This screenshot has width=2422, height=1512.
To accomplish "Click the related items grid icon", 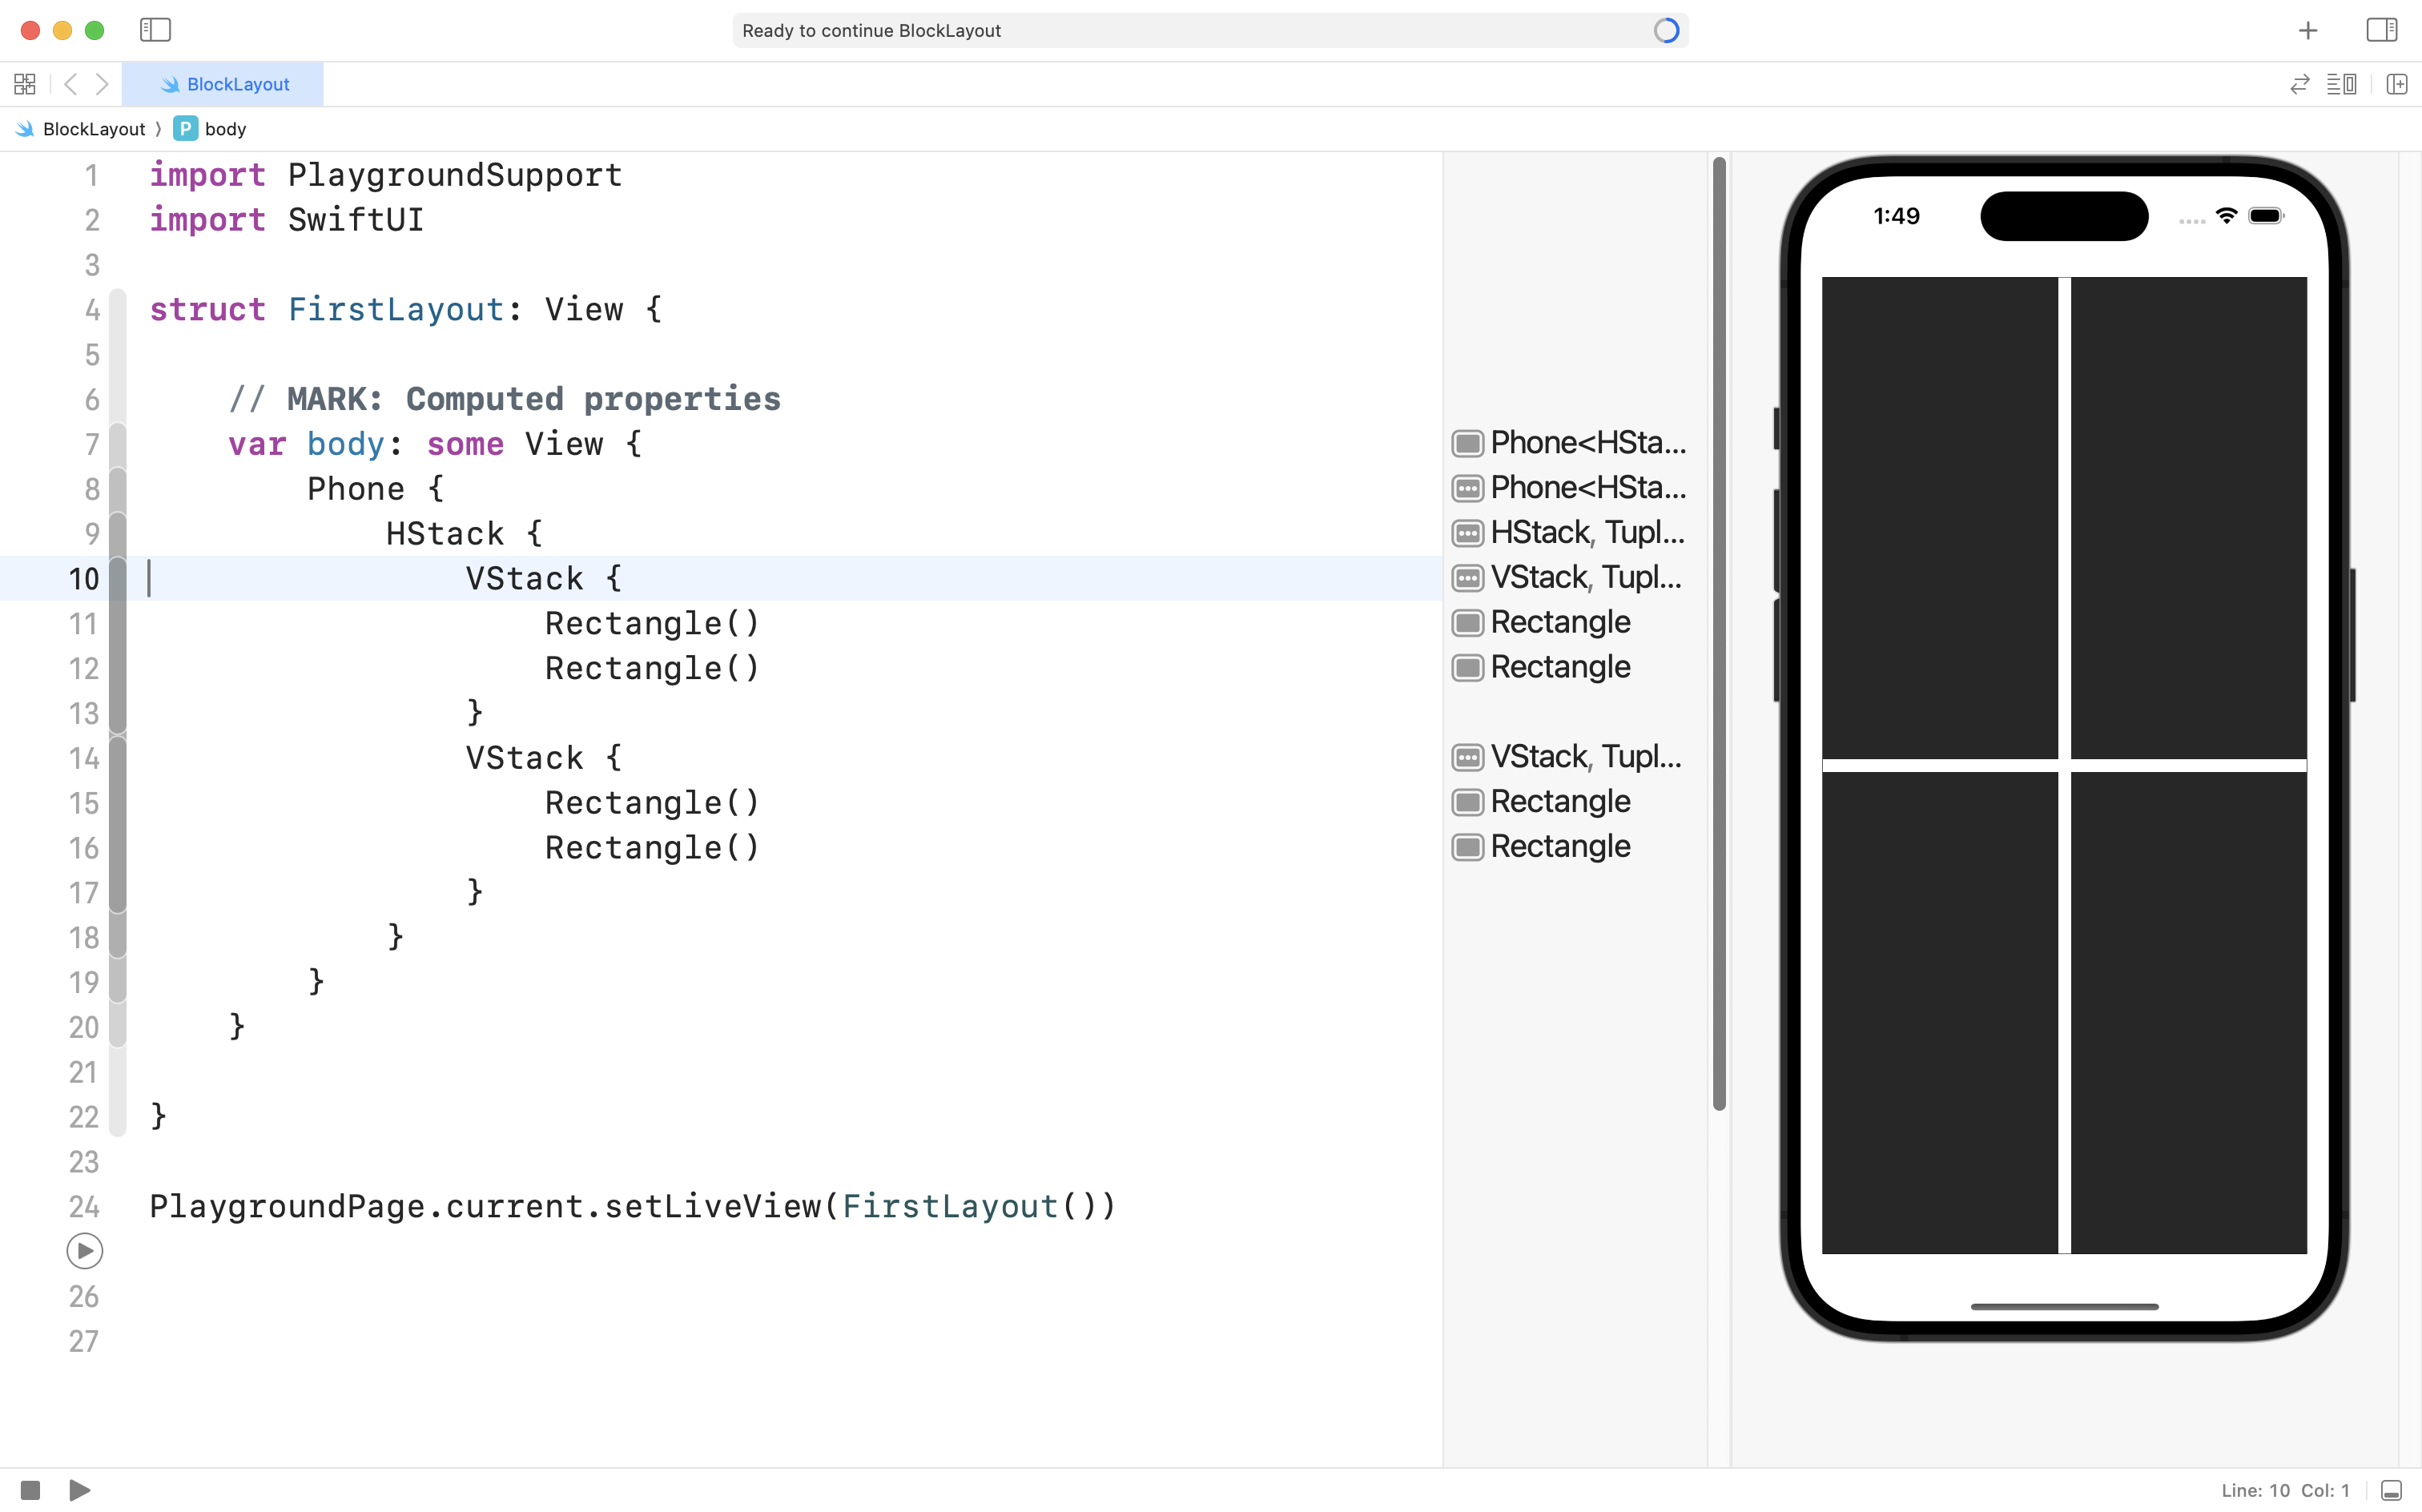I will pyautogui.click(x=25, y=84).
